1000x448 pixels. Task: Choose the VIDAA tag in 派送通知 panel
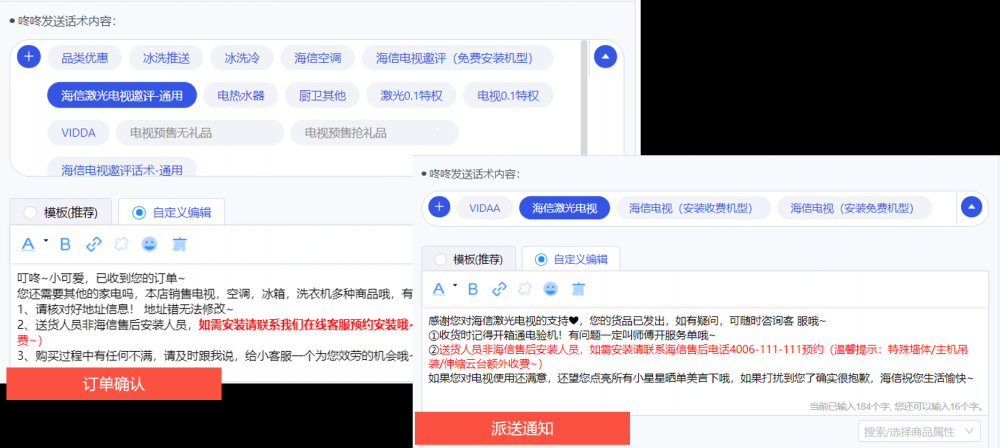click(x=485, y=207)
